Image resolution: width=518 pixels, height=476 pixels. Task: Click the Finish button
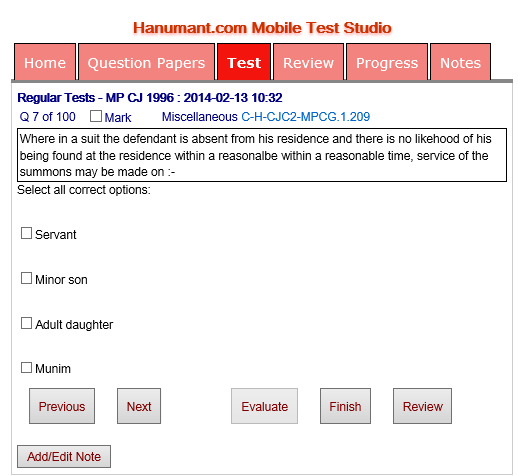(345, 406)
